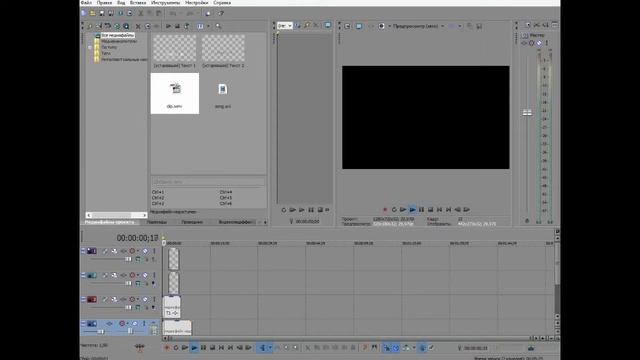The width and height of the screenshot is (640, 360).
Task: Toggle Mute on the Master bus
Action: [x=539, y=43]
